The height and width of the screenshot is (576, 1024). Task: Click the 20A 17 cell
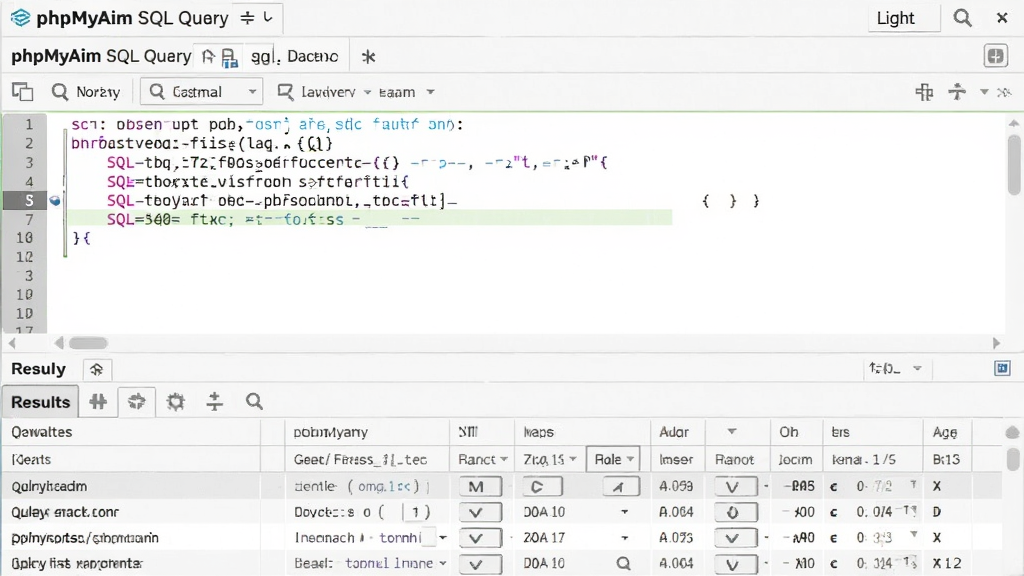(x=544, y=538)
